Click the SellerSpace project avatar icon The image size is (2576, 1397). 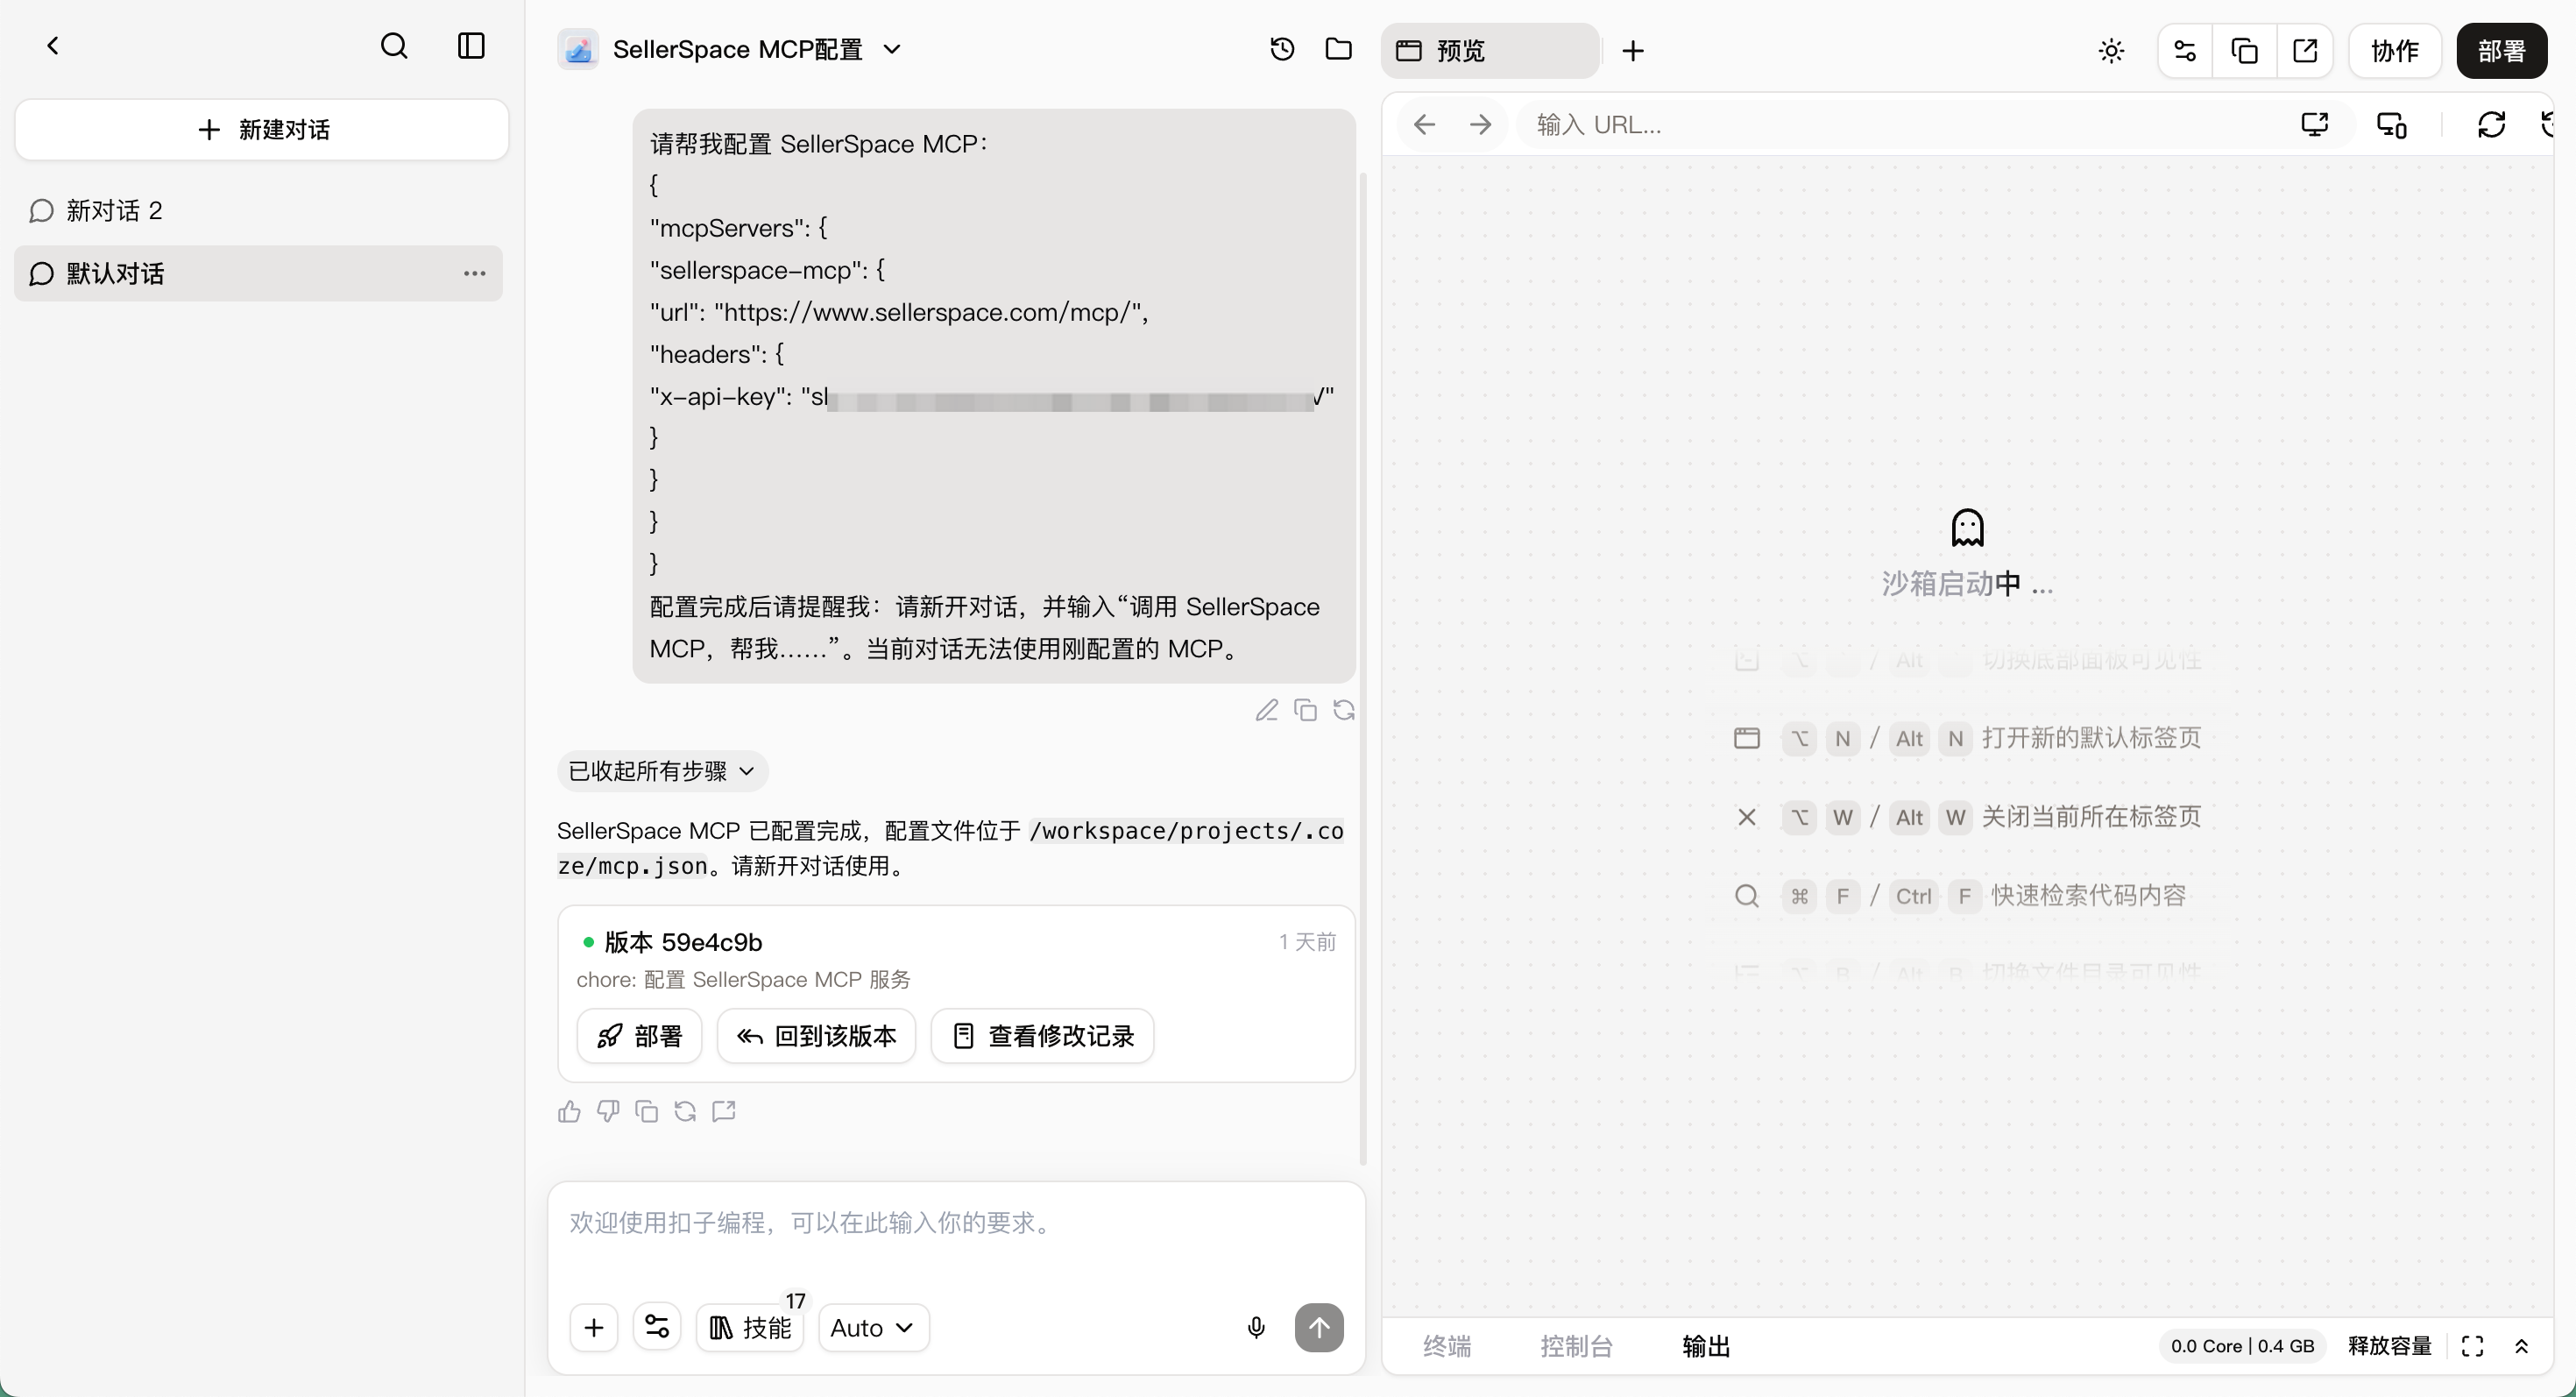pos(578,49)
